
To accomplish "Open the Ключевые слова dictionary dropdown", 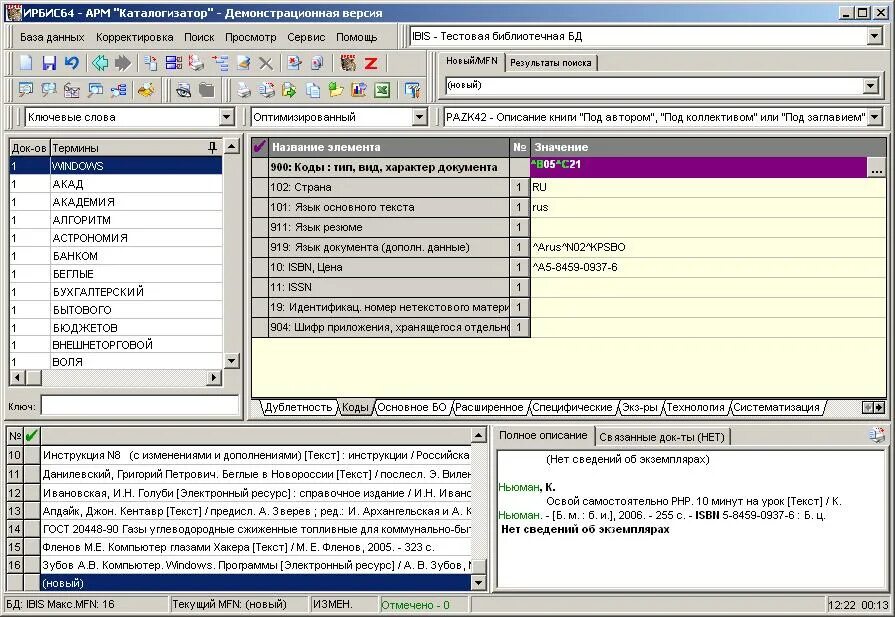I will coord(227,117).
